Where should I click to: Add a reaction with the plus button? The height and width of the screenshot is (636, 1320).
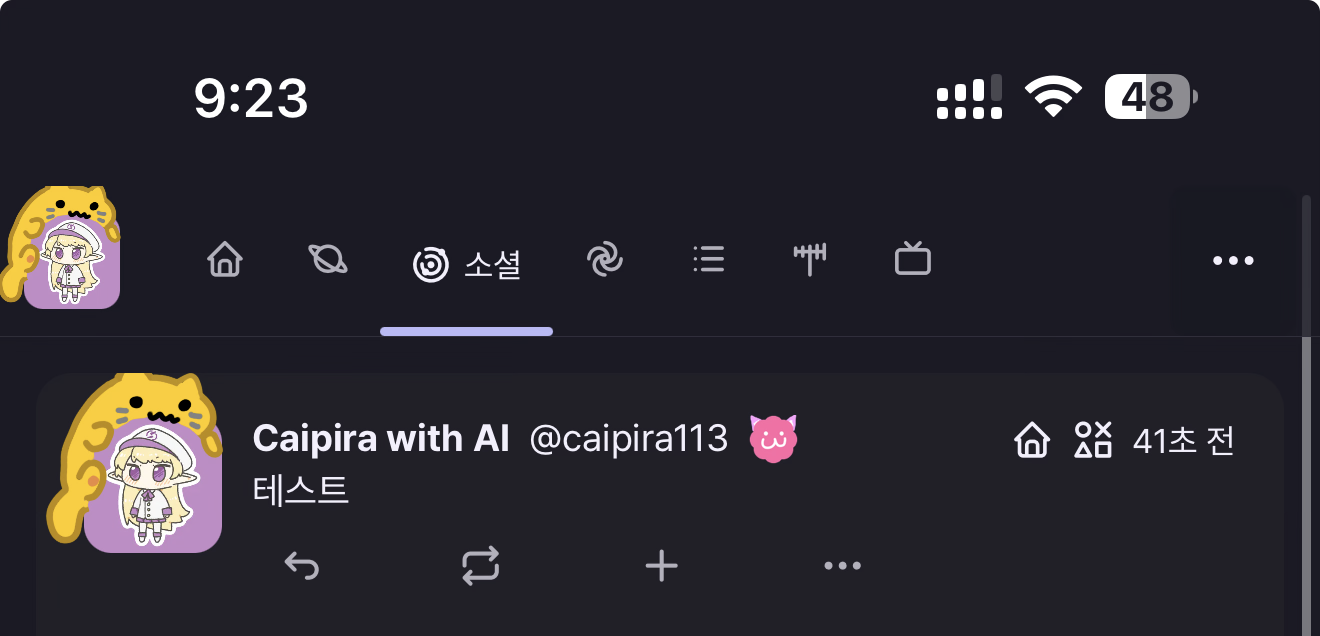661,566
